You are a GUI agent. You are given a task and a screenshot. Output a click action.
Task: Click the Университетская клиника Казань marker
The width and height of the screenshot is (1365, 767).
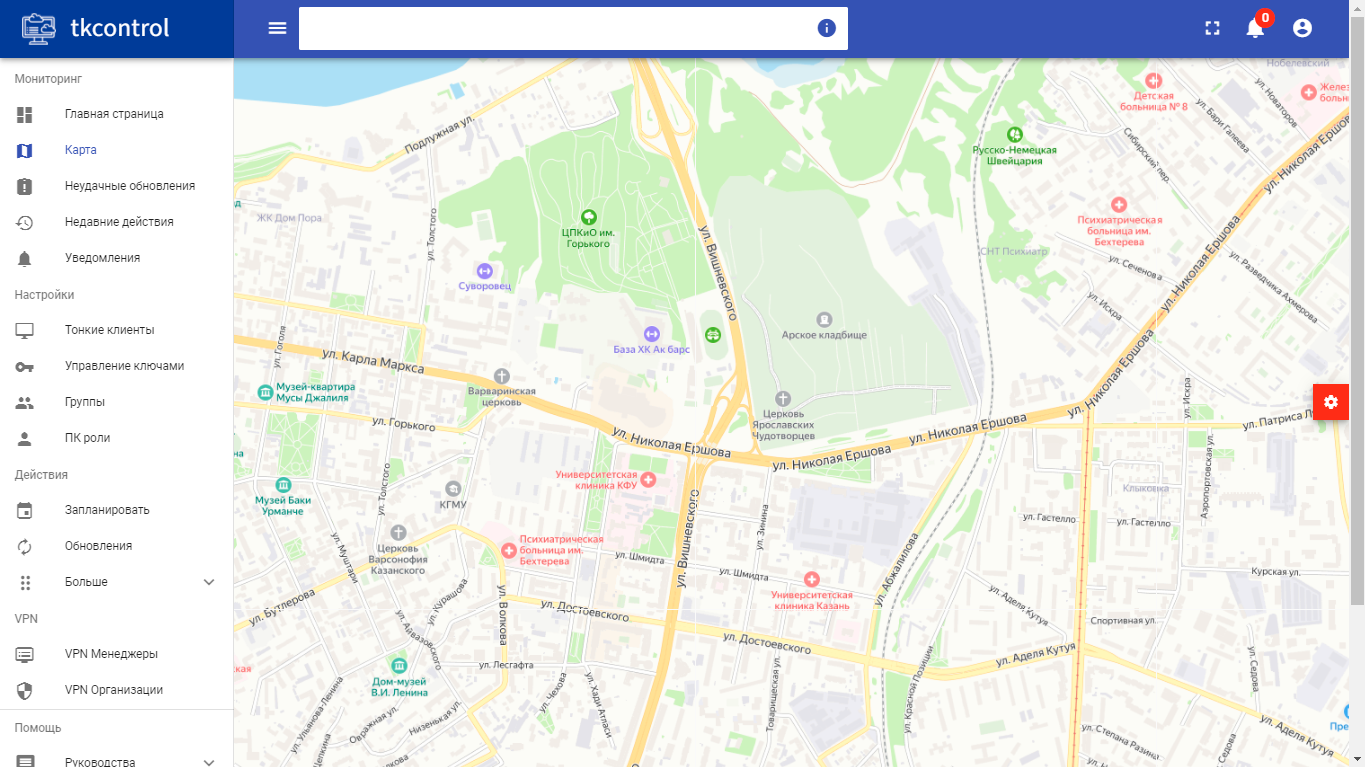tap(812, 579)
